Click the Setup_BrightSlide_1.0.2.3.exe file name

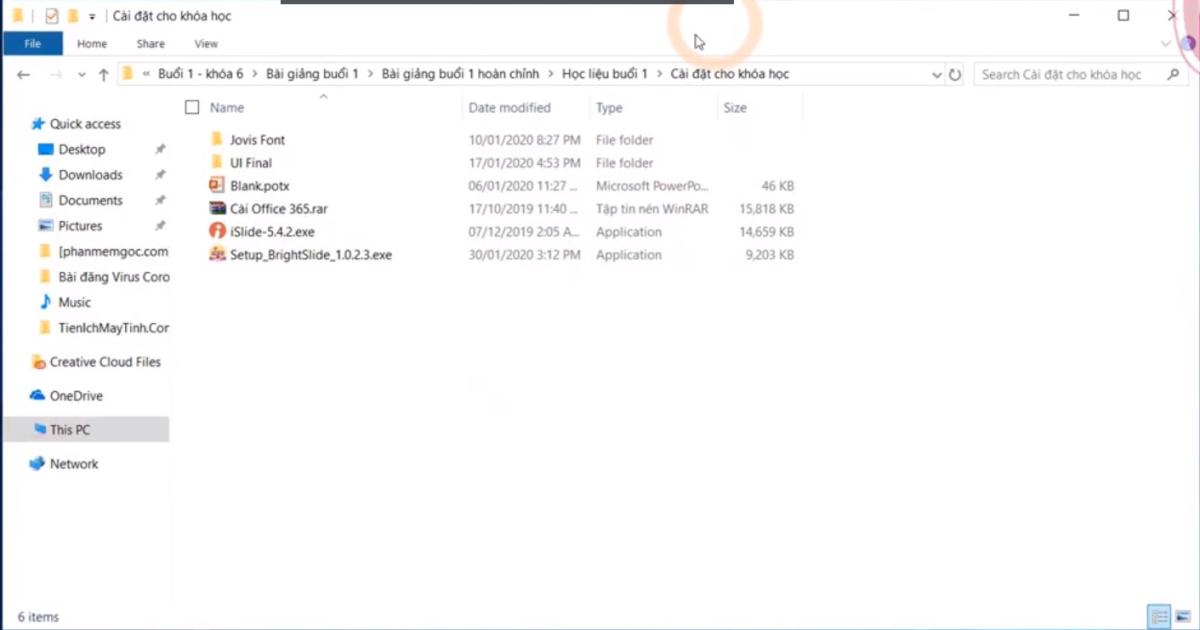[311, 255]
